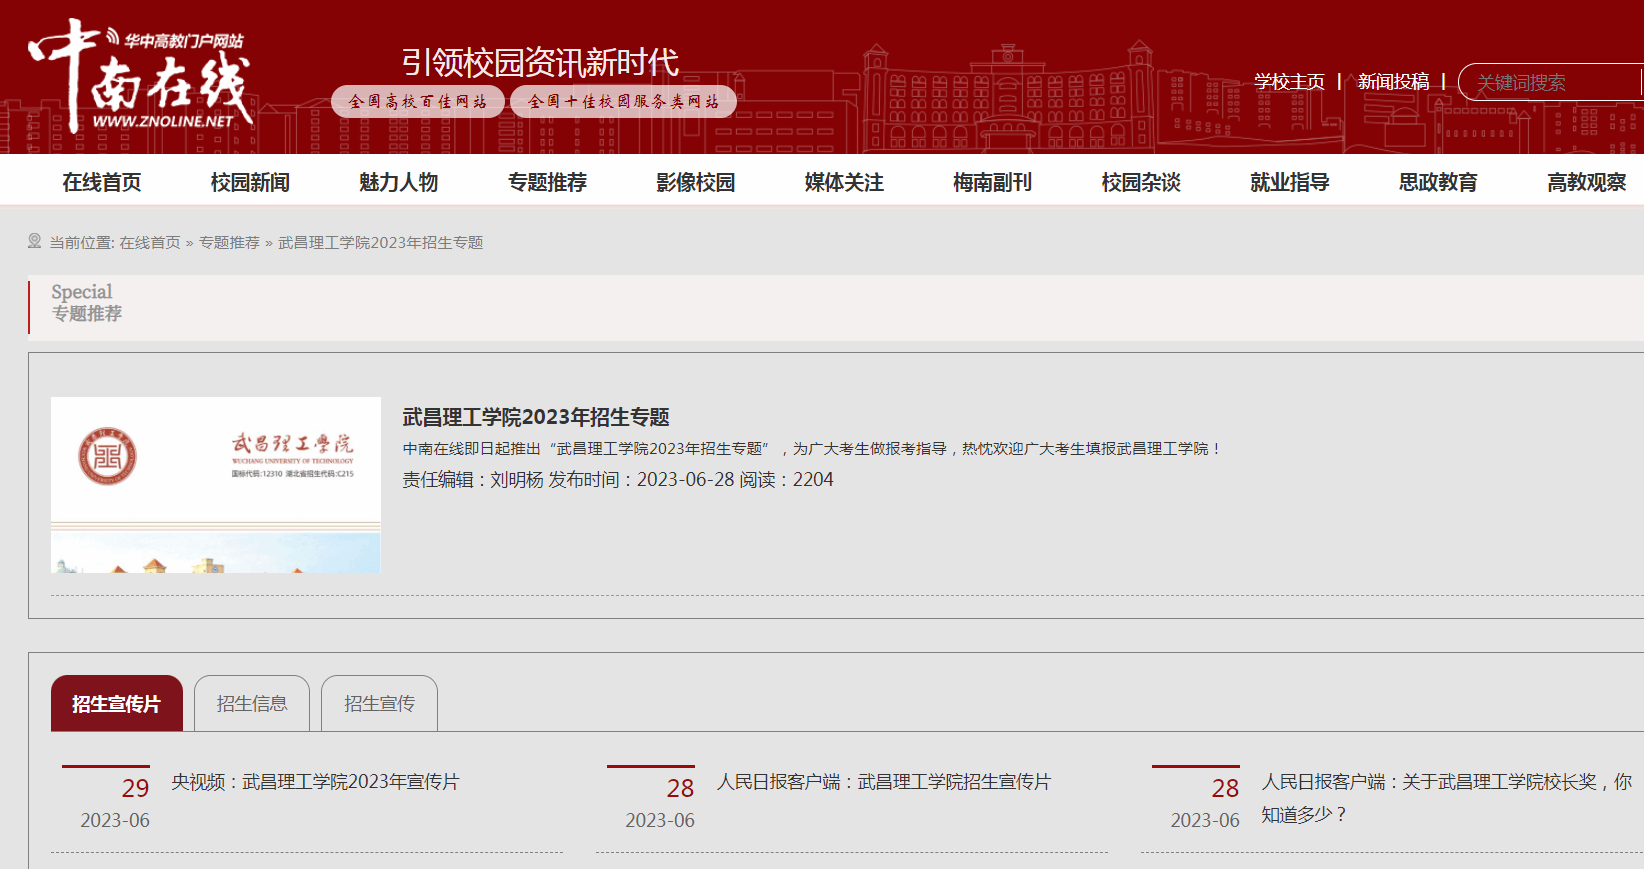Click the date 29 of first news item
Screen dimensions: 1644x869
tap(135, 788)
